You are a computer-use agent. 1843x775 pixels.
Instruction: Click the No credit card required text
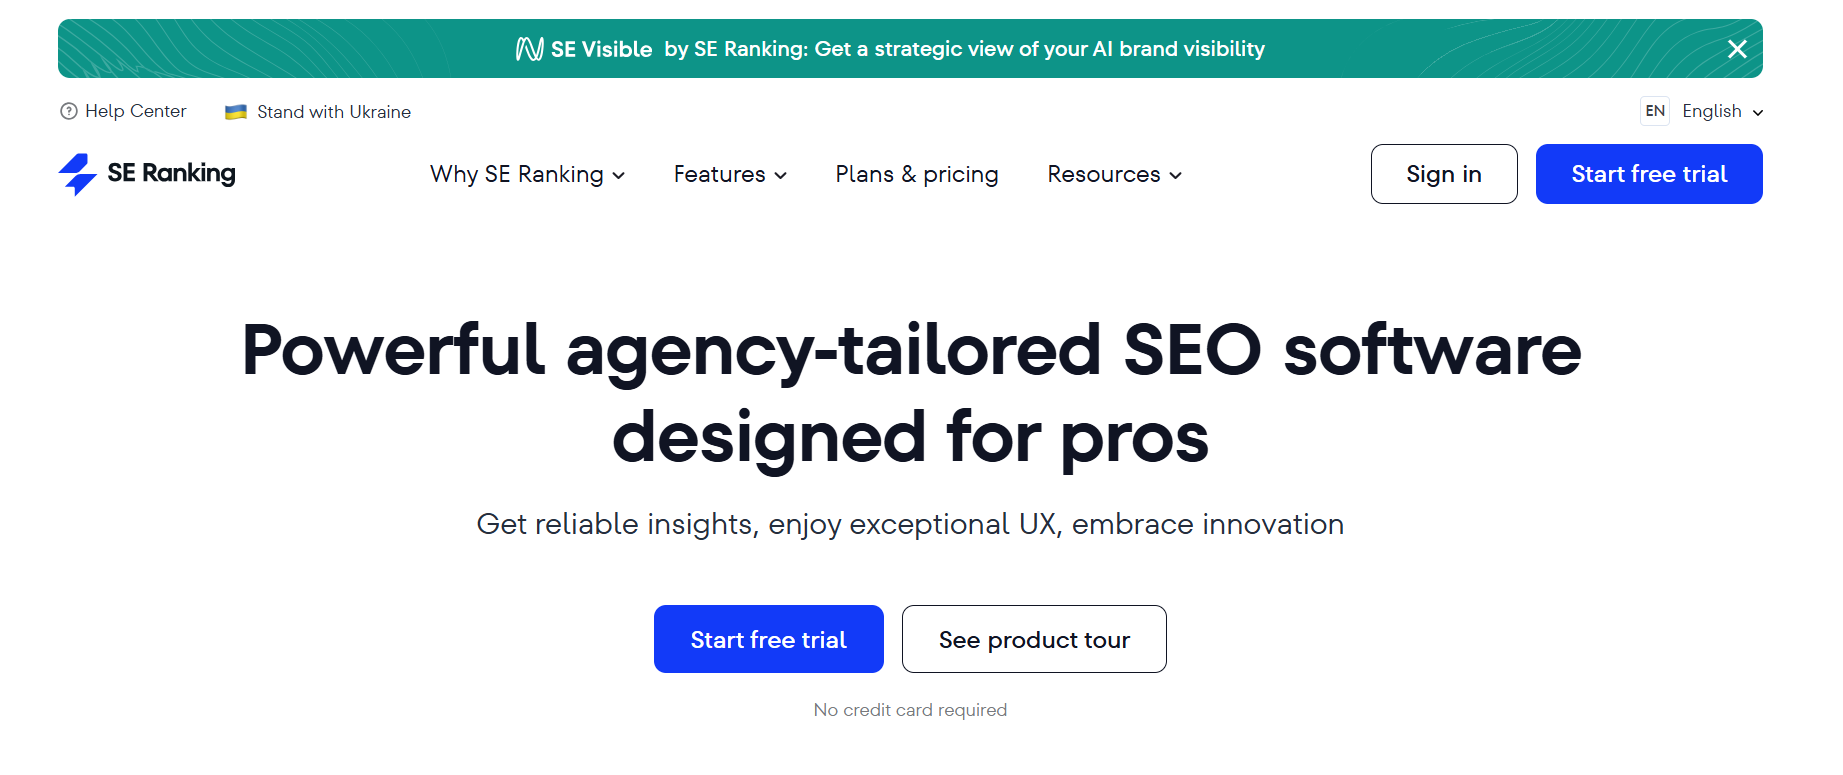910,710
